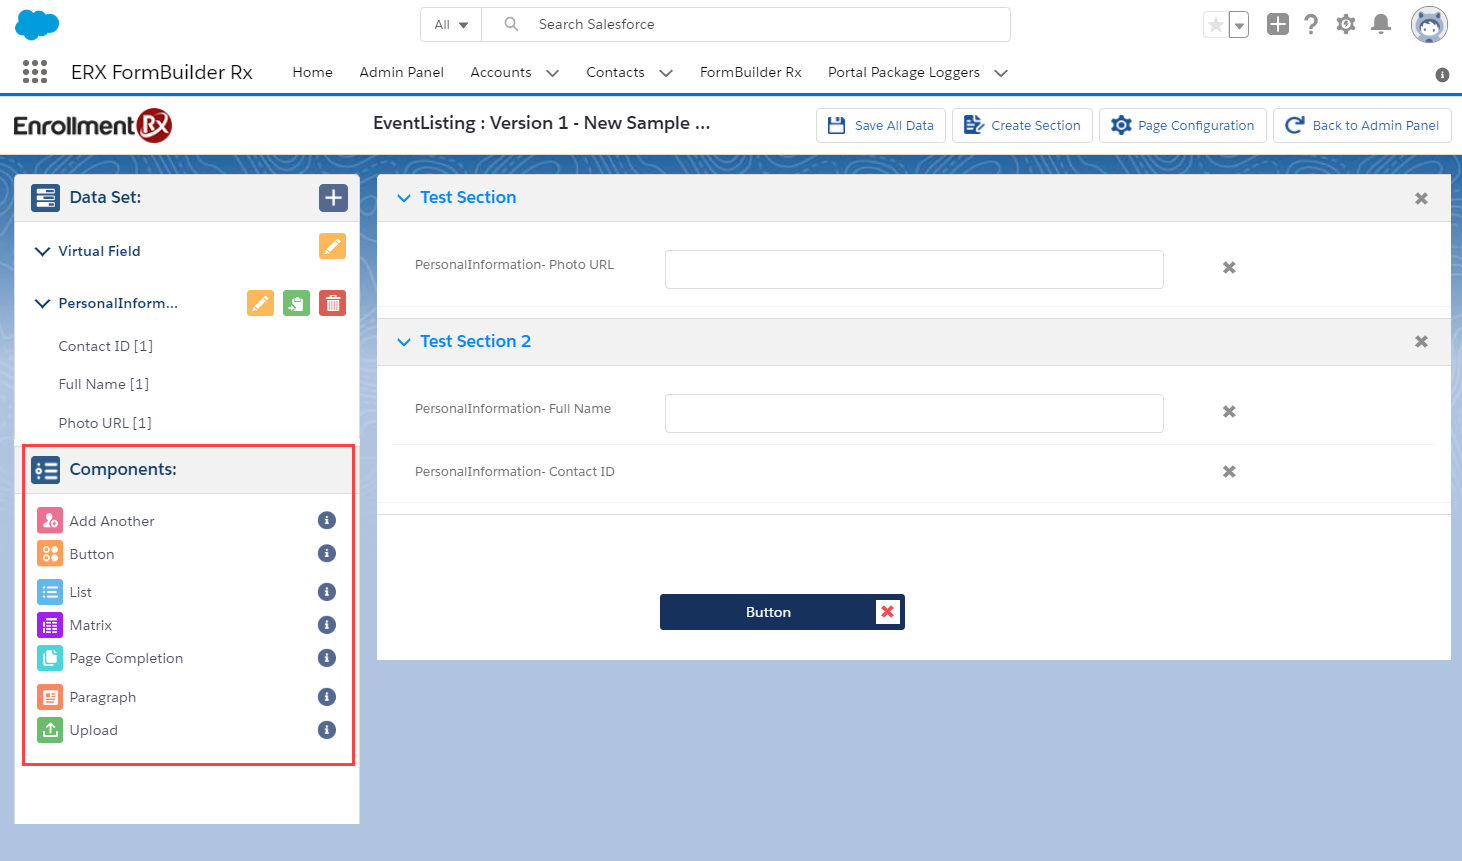The image size is (1462, 861).
Task: Click the Create Section button
Action: (x=1022, y=126)
